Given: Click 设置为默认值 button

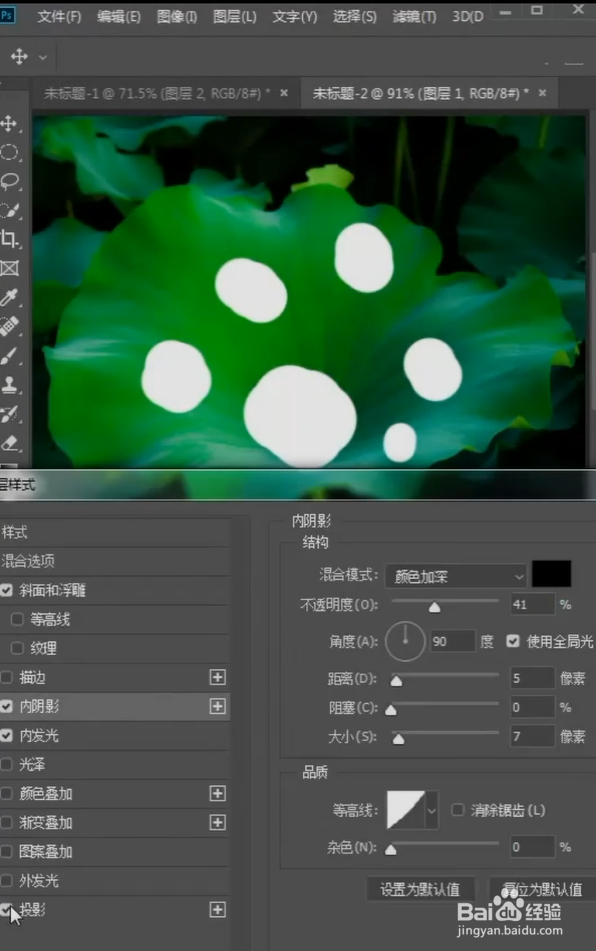Looking at the screenshot, I should 420,890.
